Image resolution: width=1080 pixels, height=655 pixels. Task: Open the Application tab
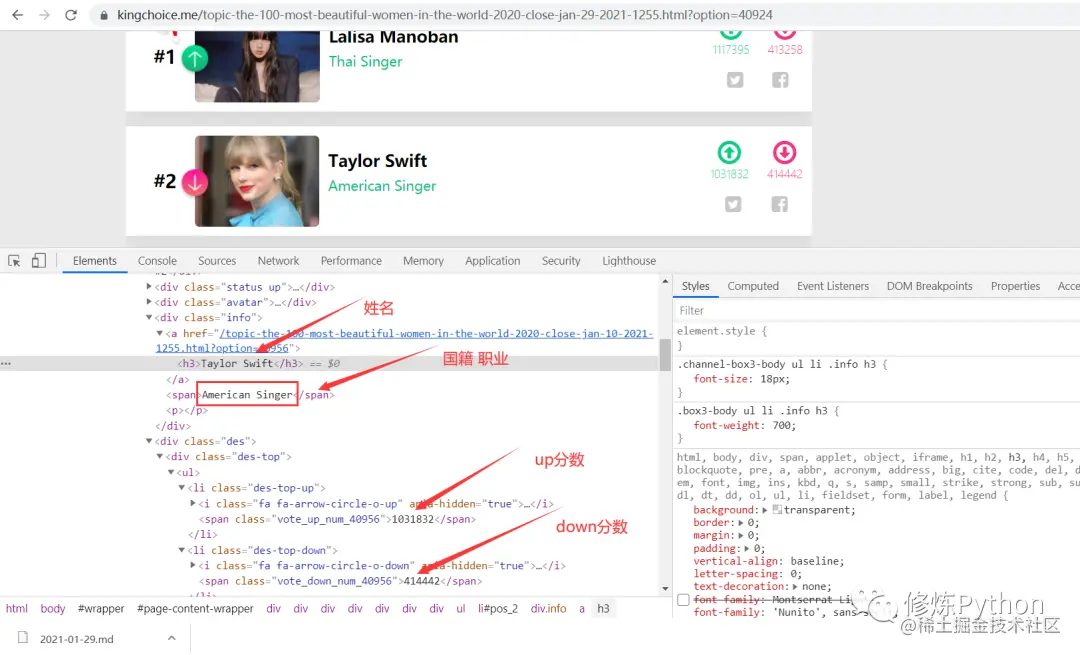click(492, 261)
